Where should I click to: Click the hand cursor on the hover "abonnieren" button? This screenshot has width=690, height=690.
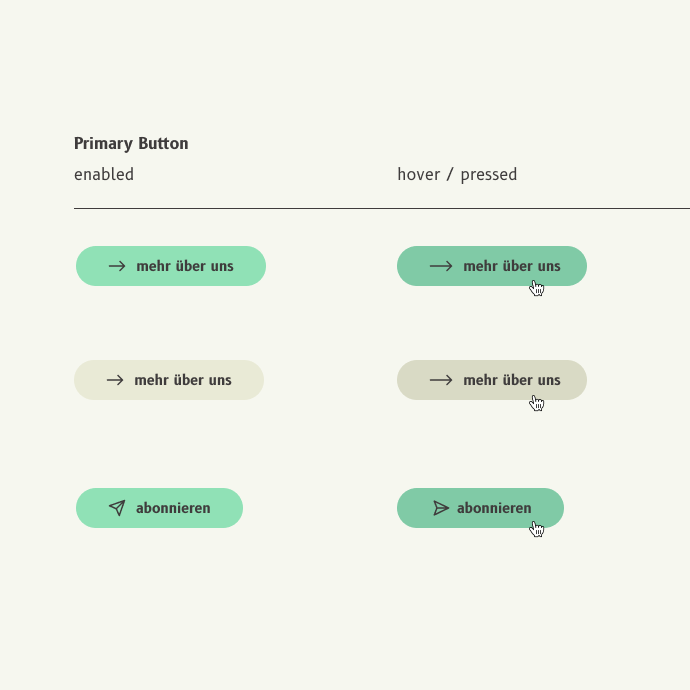coord(537,529)
